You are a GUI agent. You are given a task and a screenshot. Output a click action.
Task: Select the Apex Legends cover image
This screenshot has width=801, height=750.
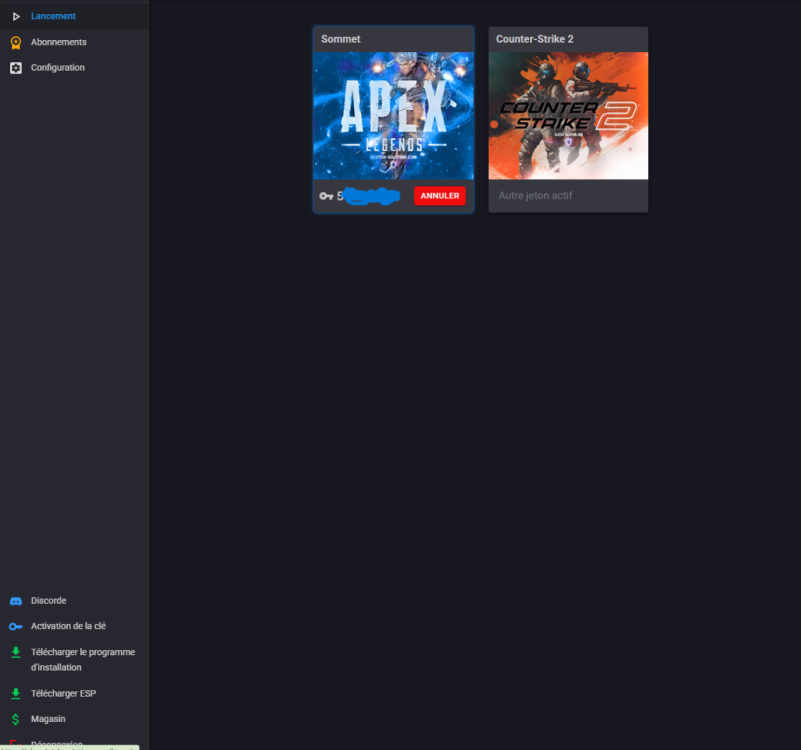pos(393,115)
